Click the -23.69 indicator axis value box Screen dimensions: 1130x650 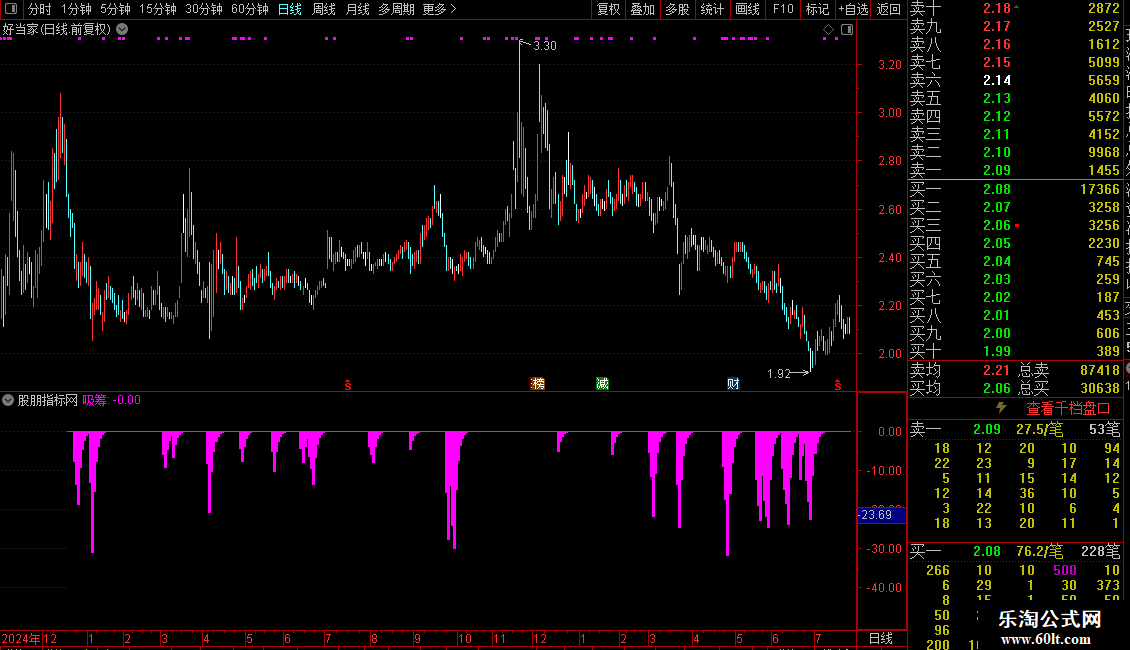[881, 515]
